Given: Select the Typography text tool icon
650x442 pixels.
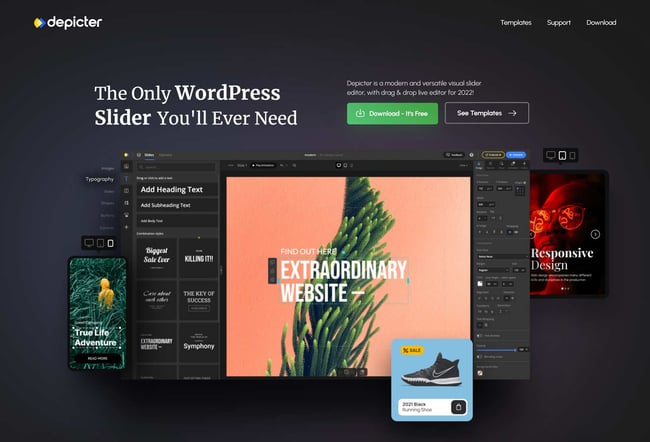Looking at the screenshot, I should coord(127,179).
